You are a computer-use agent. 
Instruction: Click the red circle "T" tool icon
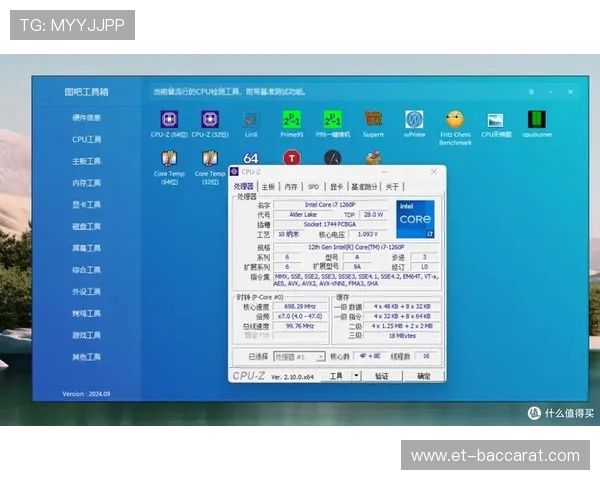tap(292, 158)
